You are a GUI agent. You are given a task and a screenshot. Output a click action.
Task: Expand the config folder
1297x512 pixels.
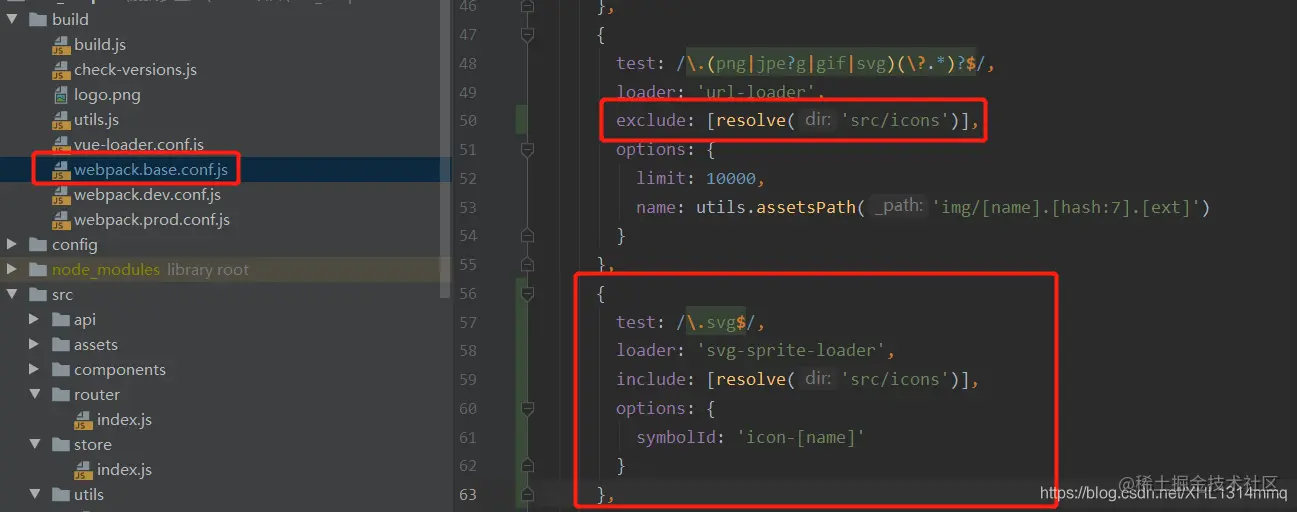[12, 245]
